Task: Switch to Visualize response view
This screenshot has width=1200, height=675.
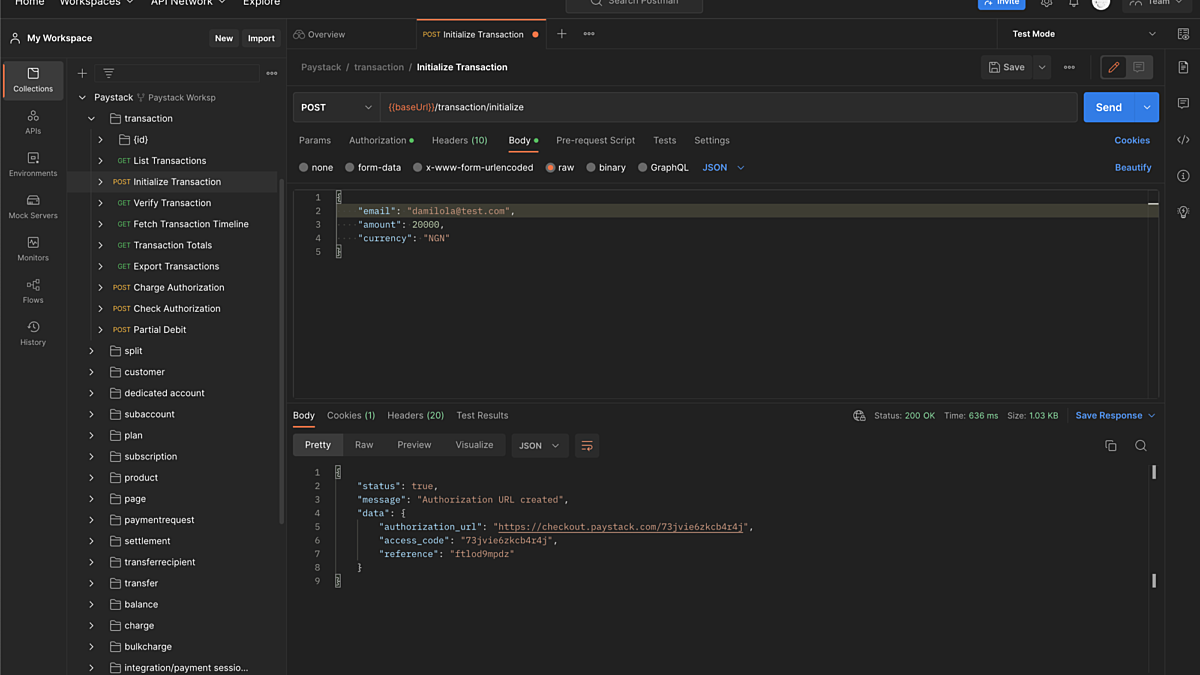Action: pos(474,445)
